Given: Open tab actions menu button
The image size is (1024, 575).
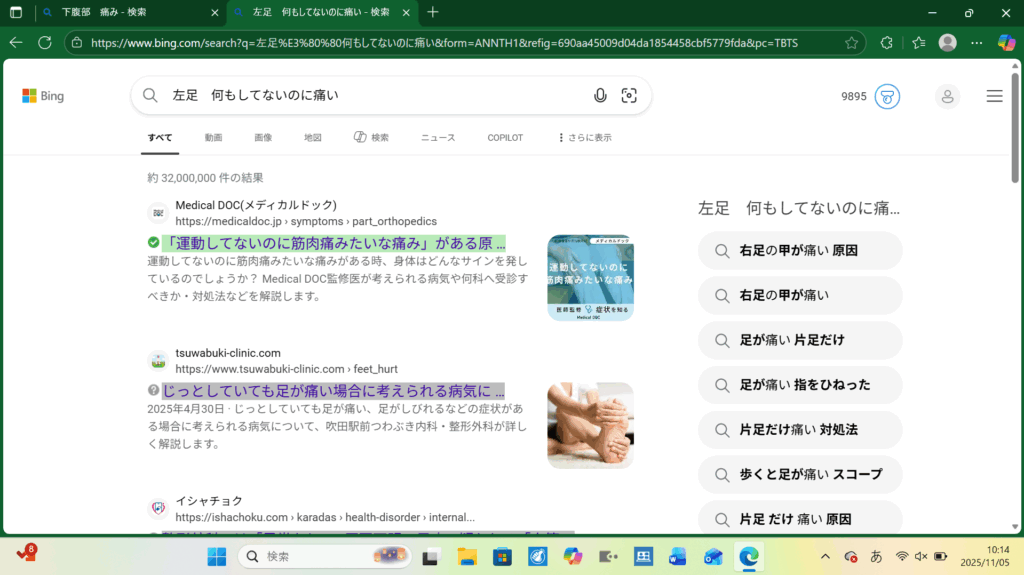Looking at the screenshot, I should 16,12.
